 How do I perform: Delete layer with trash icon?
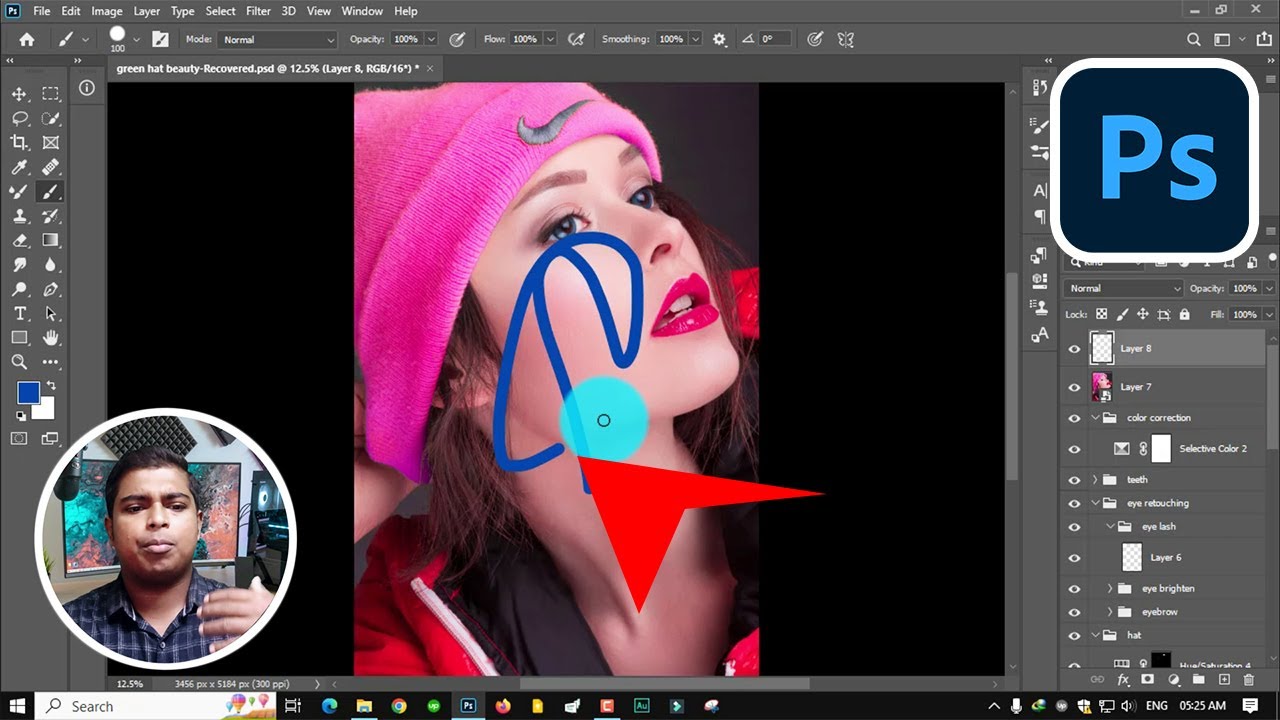(x=1248, y=679)
